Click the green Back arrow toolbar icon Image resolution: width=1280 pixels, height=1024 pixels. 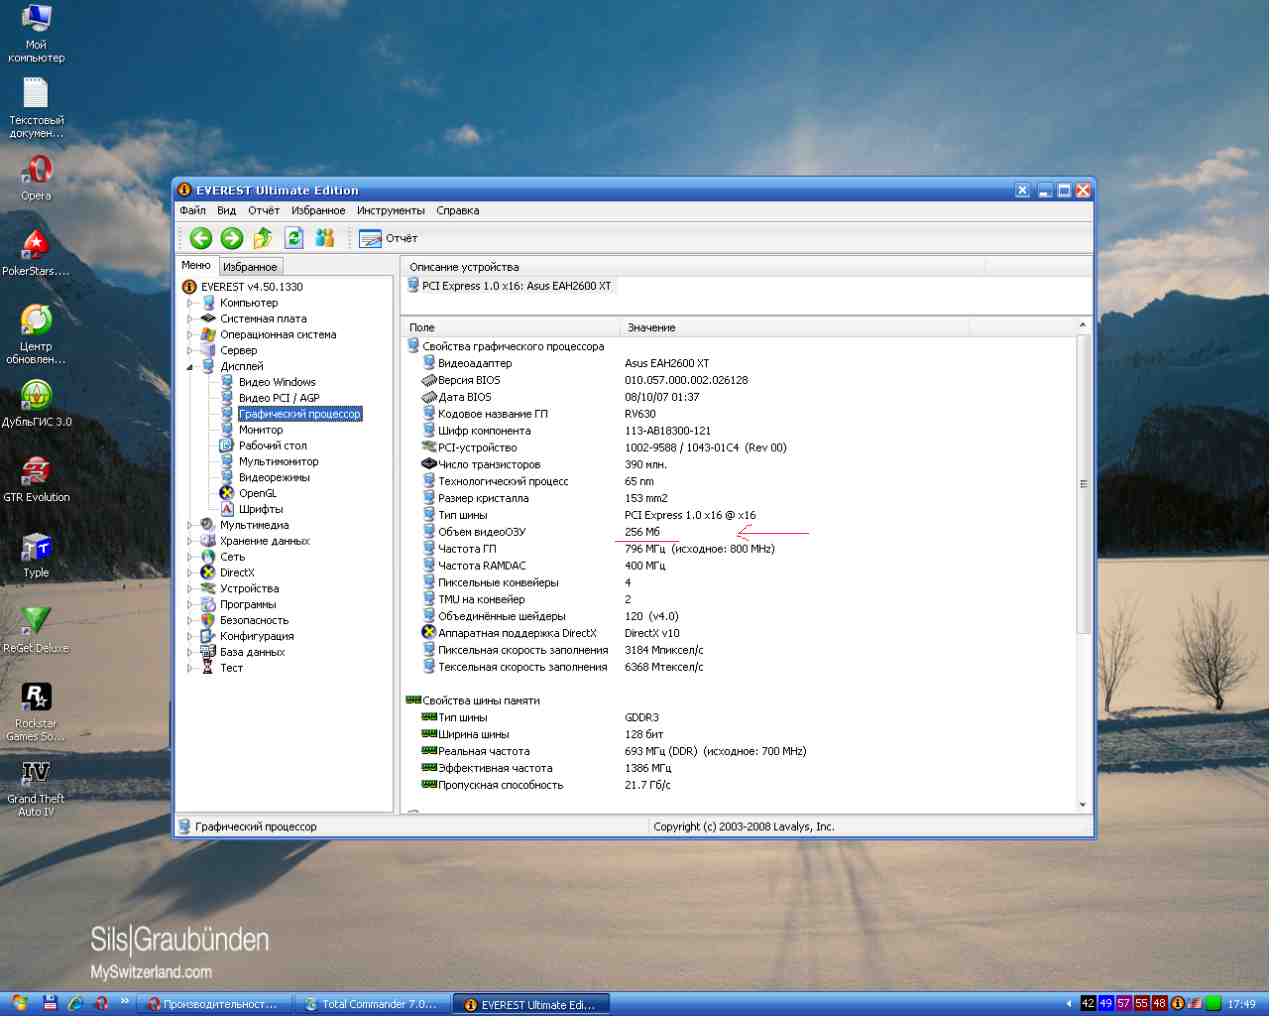(201, 238)
